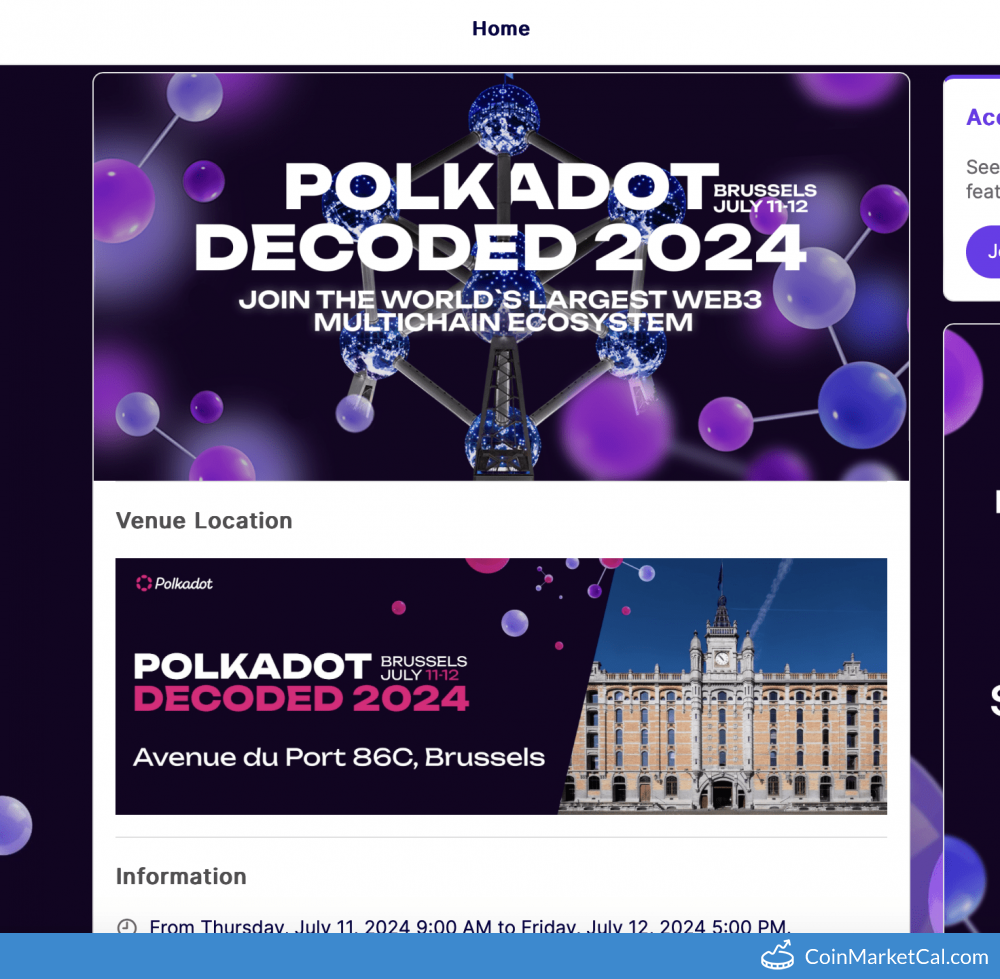Click the clock icon beside event date
This screenshot has height=979, width=1000.
pyautogui.click(x=127, y=927)
